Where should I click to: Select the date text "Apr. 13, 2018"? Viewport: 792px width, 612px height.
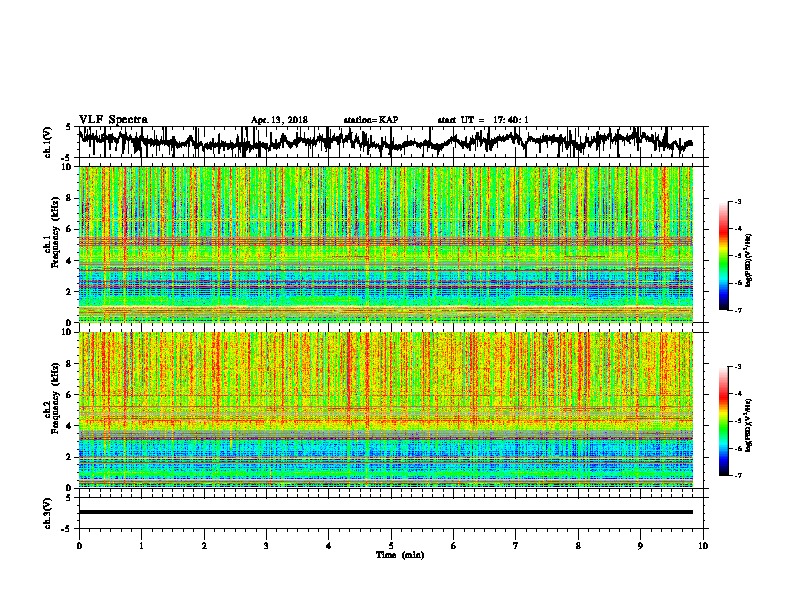click(279, 120)
